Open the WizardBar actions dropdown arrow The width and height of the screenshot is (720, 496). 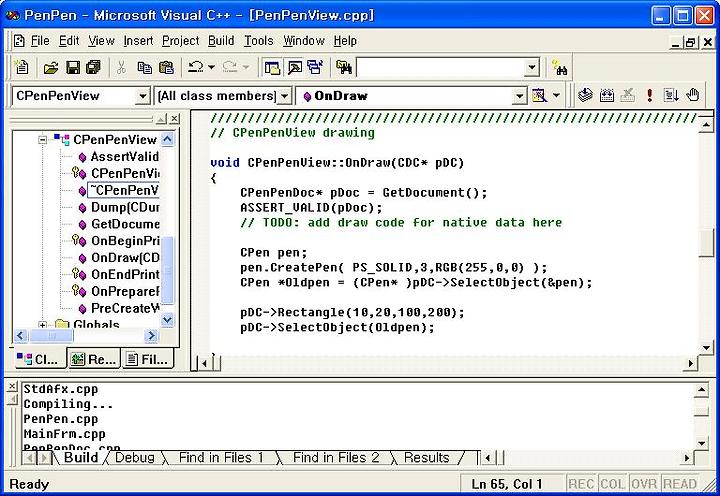click(556, 96)
